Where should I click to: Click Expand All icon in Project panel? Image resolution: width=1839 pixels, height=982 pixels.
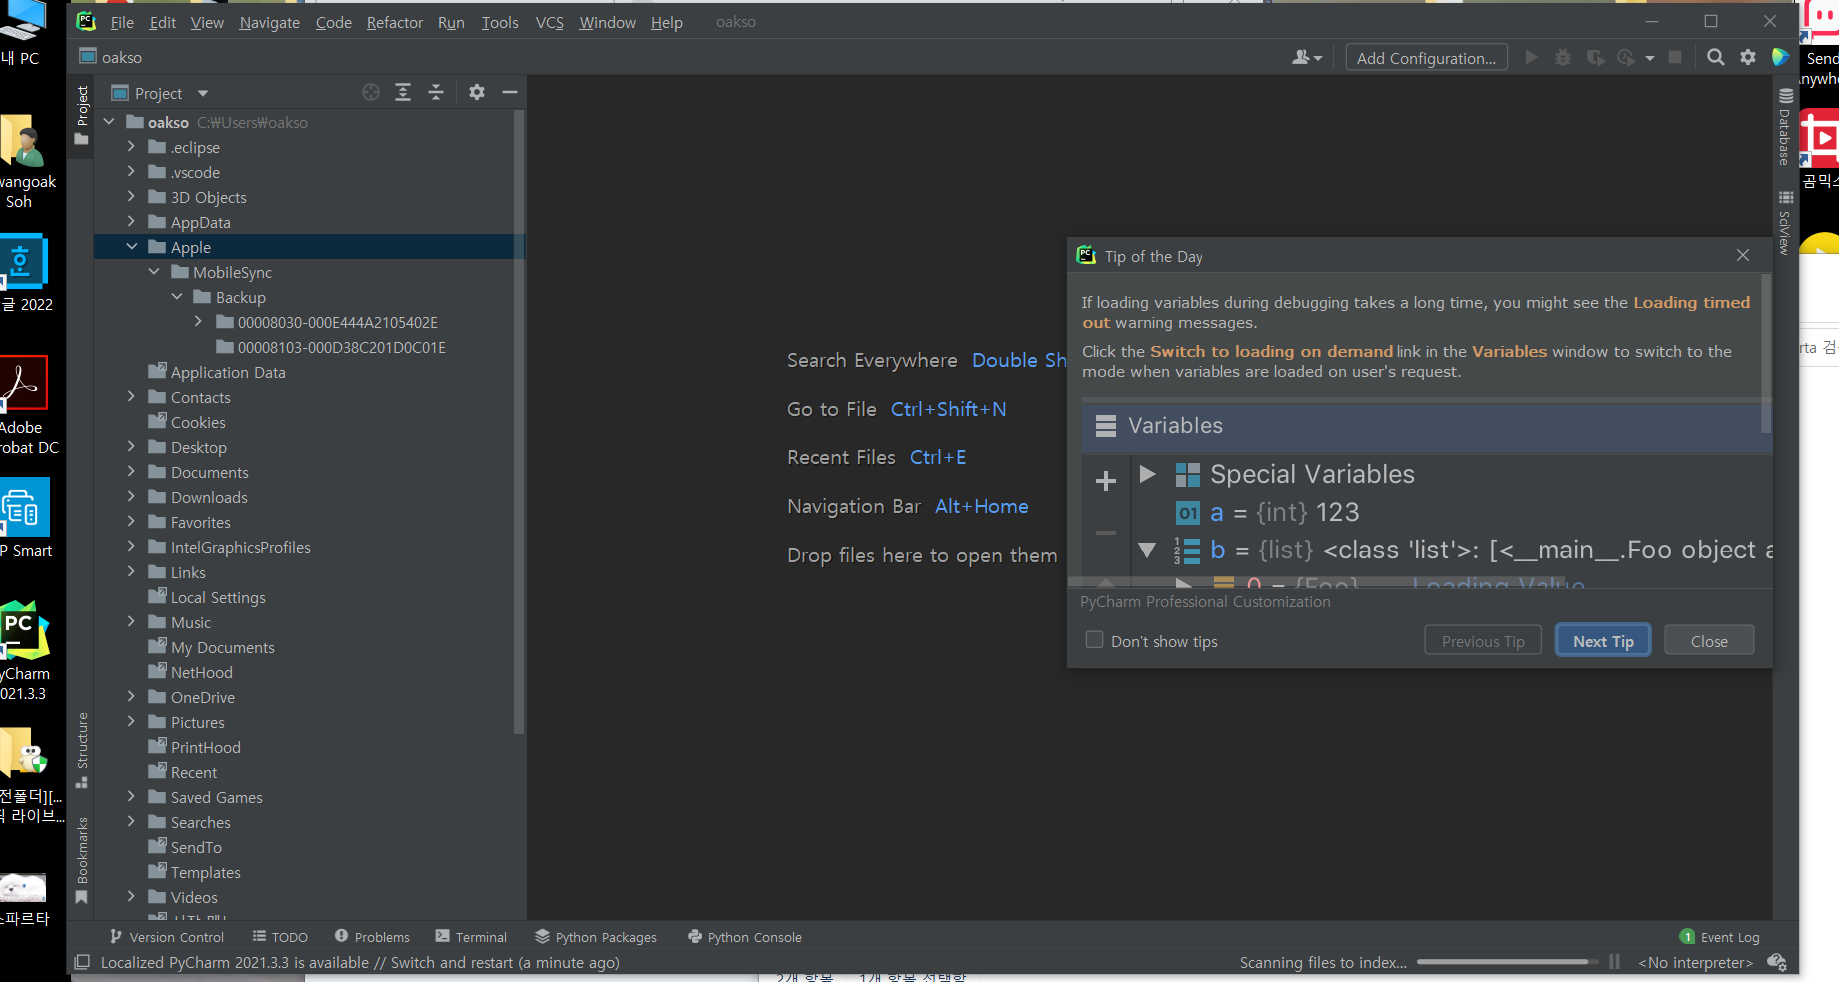[x=403, y=93]
